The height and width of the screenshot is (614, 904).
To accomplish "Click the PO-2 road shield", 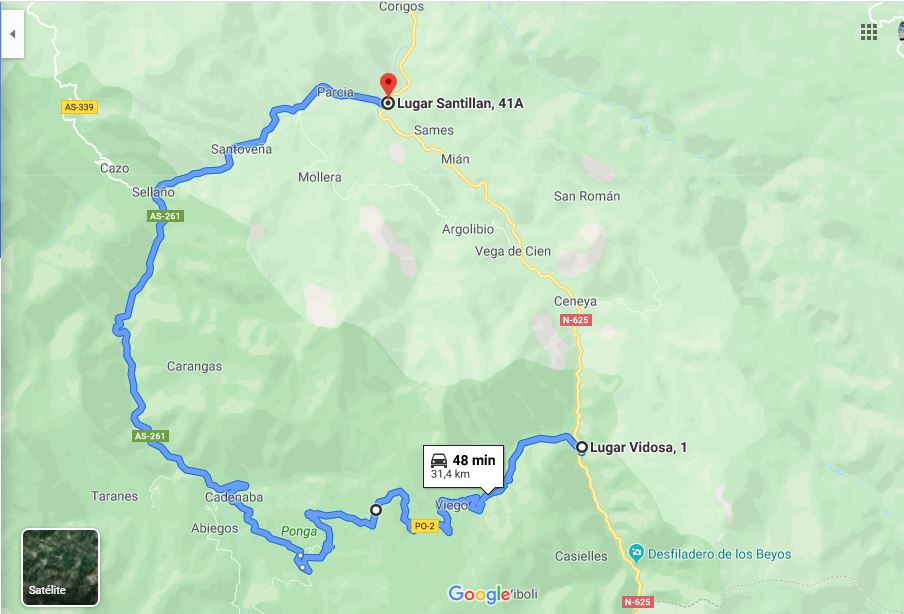I will click(x=424, y=526).
